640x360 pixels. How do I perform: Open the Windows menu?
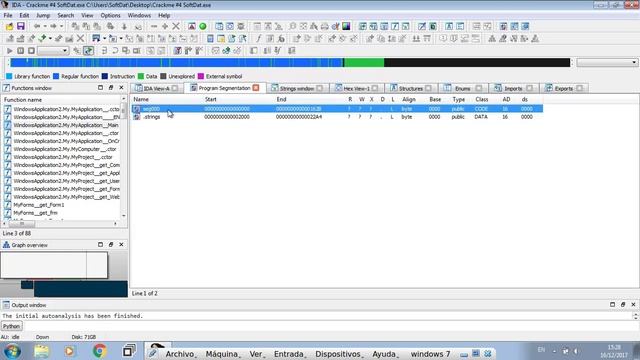pos(139,16)
